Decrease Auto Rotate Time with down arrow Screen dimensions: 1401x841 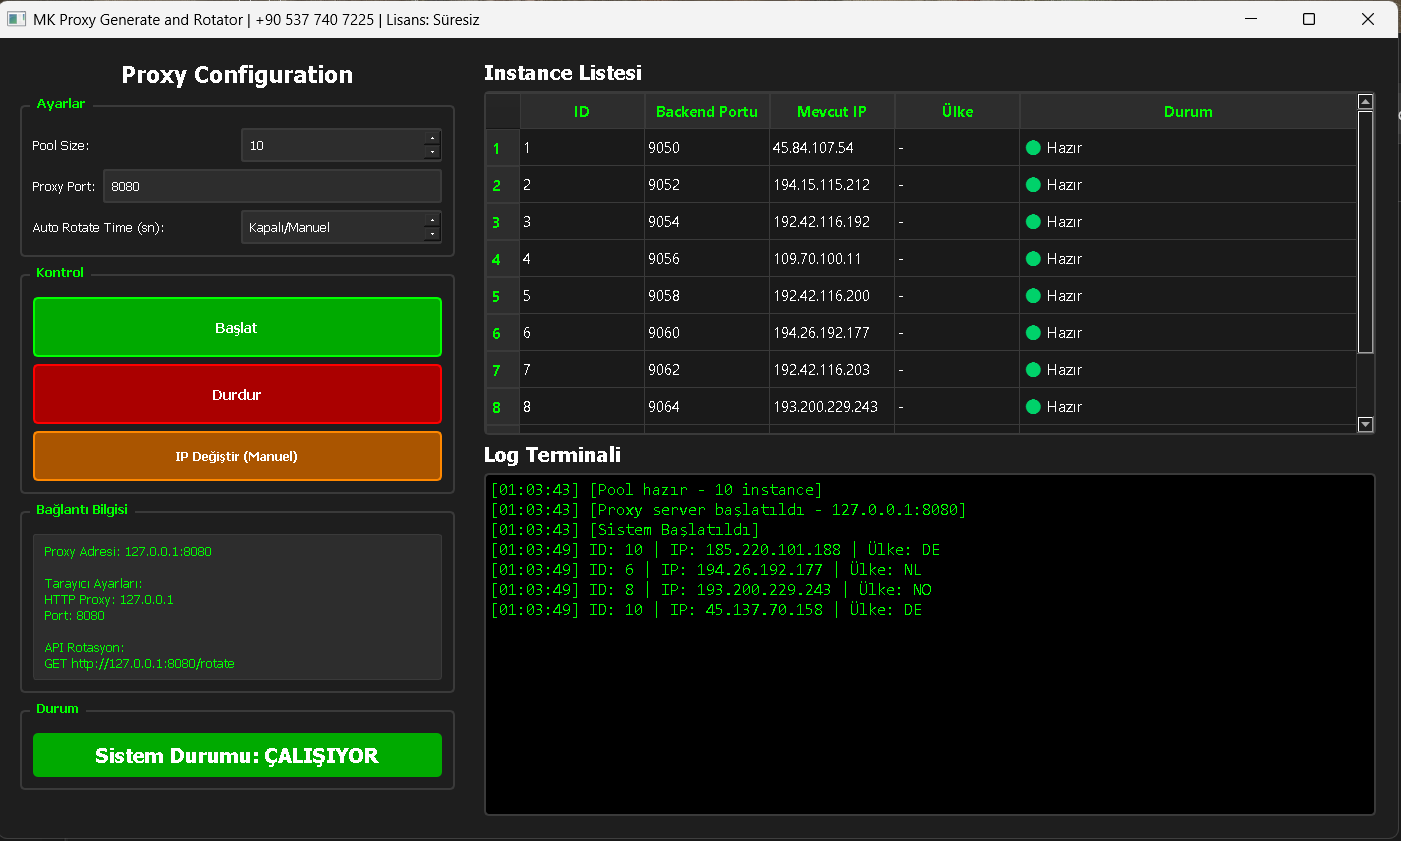click(432, 234)
